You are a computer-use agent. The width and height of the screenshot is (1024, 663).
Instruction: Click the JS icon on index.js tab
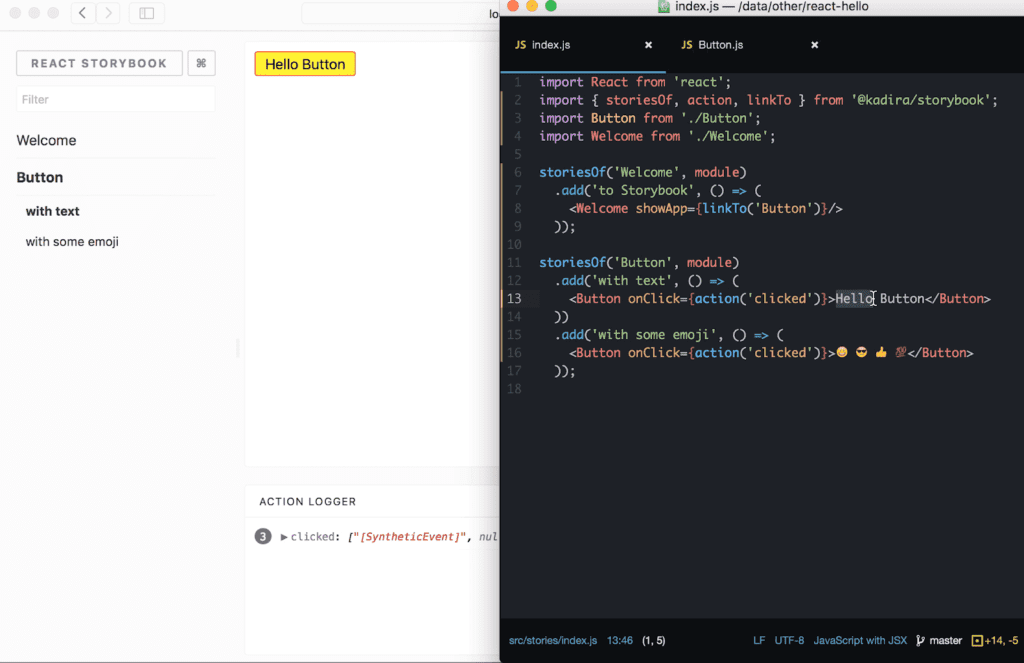coord(520,45)
